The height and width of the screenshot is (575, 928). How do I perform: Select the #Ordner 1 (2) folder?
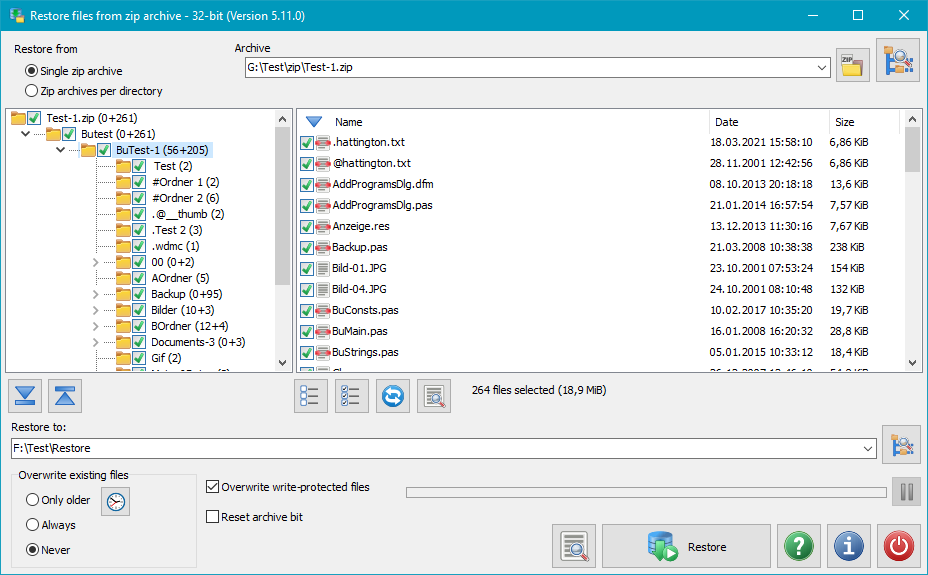click(x=185, y=182)
